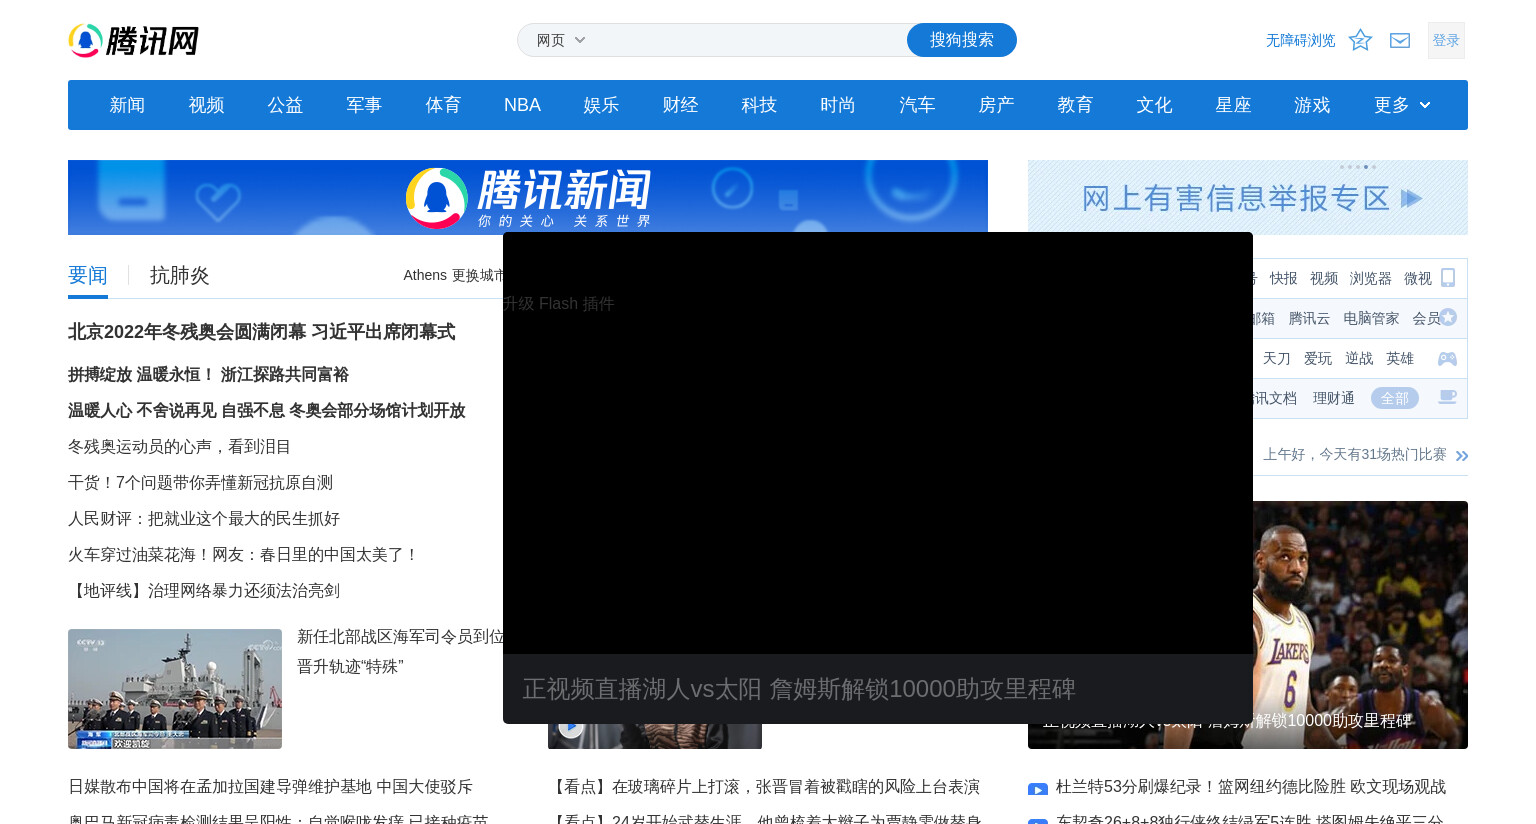Open 干货!7个问题 antigen test article
This screenshot has height=824, width=1536.
point(200,483)
